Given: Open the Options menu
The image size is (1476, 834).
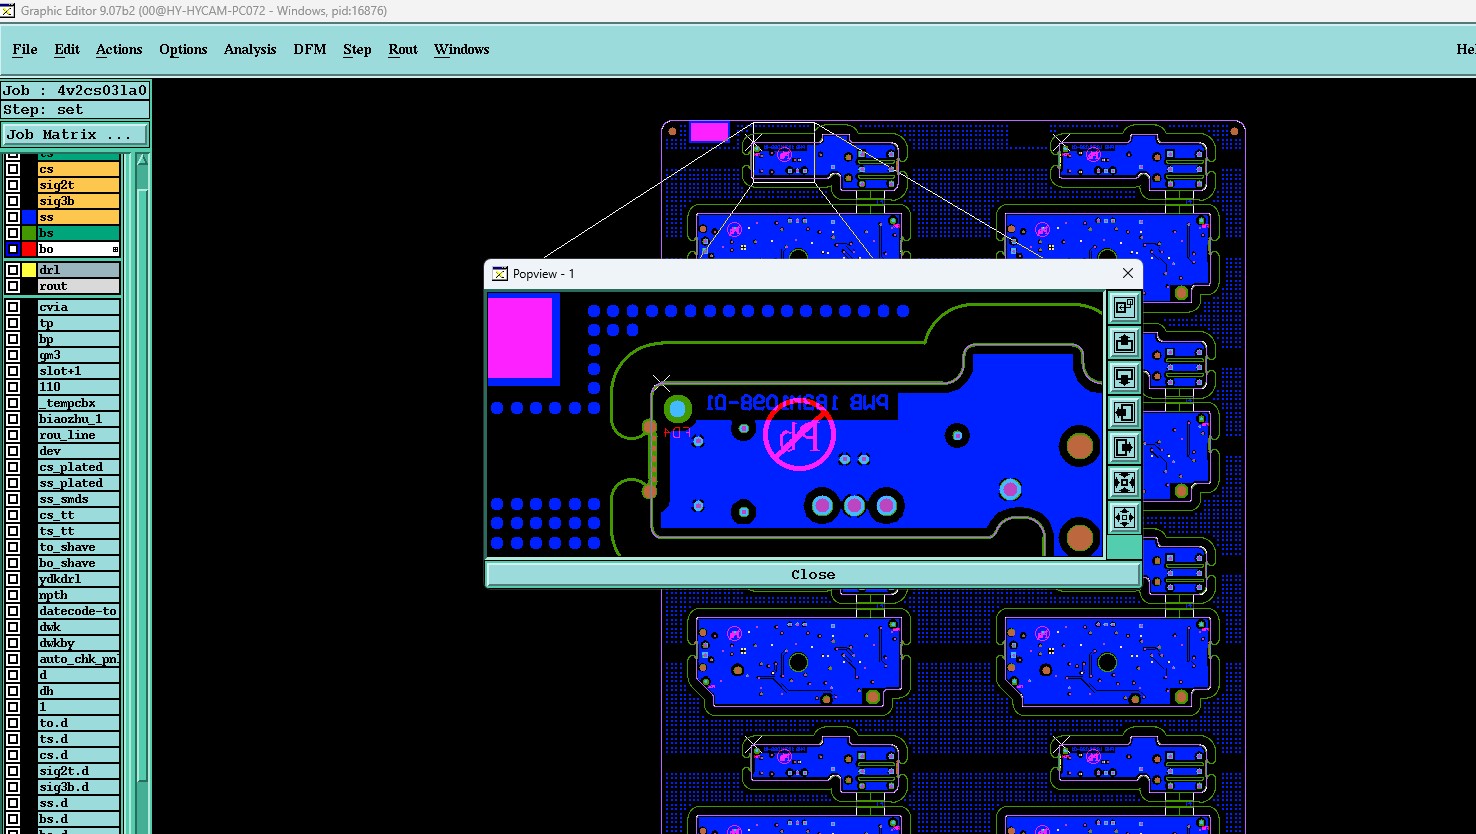Looking at the screenshot, I should (183, 49).
